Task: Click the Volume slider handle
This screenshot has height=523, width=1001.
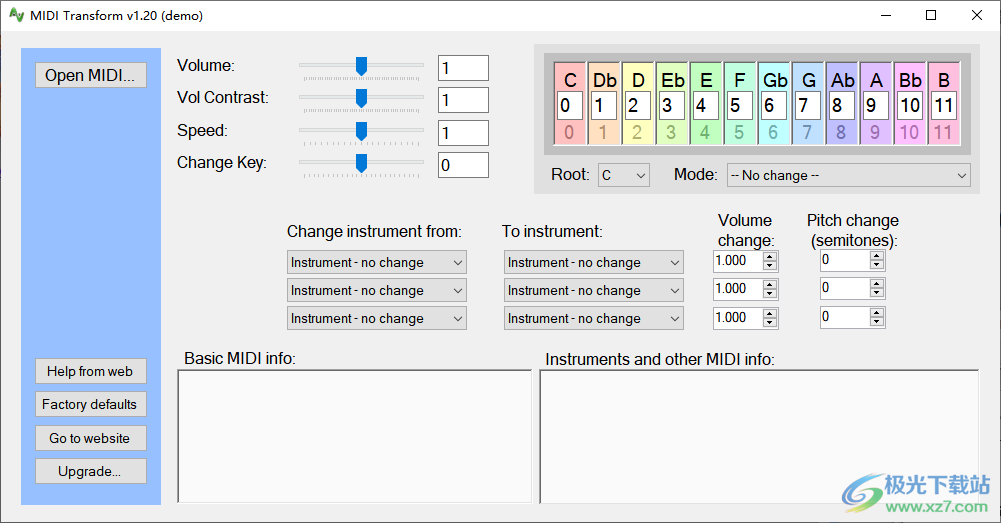Action: [361, 66]
